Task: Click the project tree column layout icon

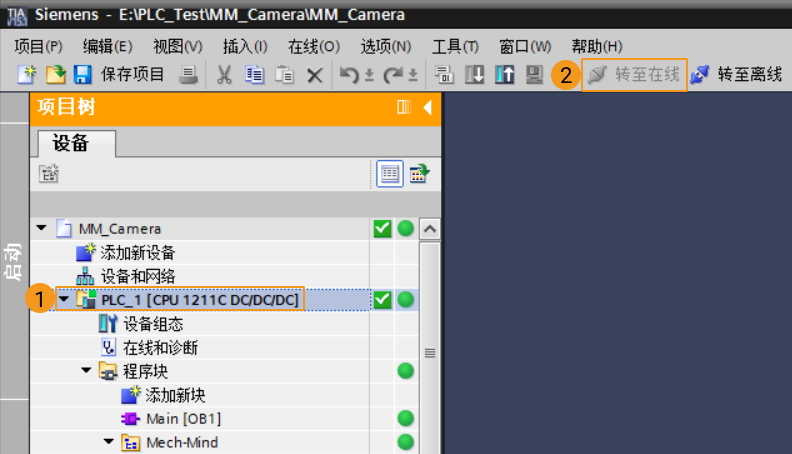Action: (404, 107)
